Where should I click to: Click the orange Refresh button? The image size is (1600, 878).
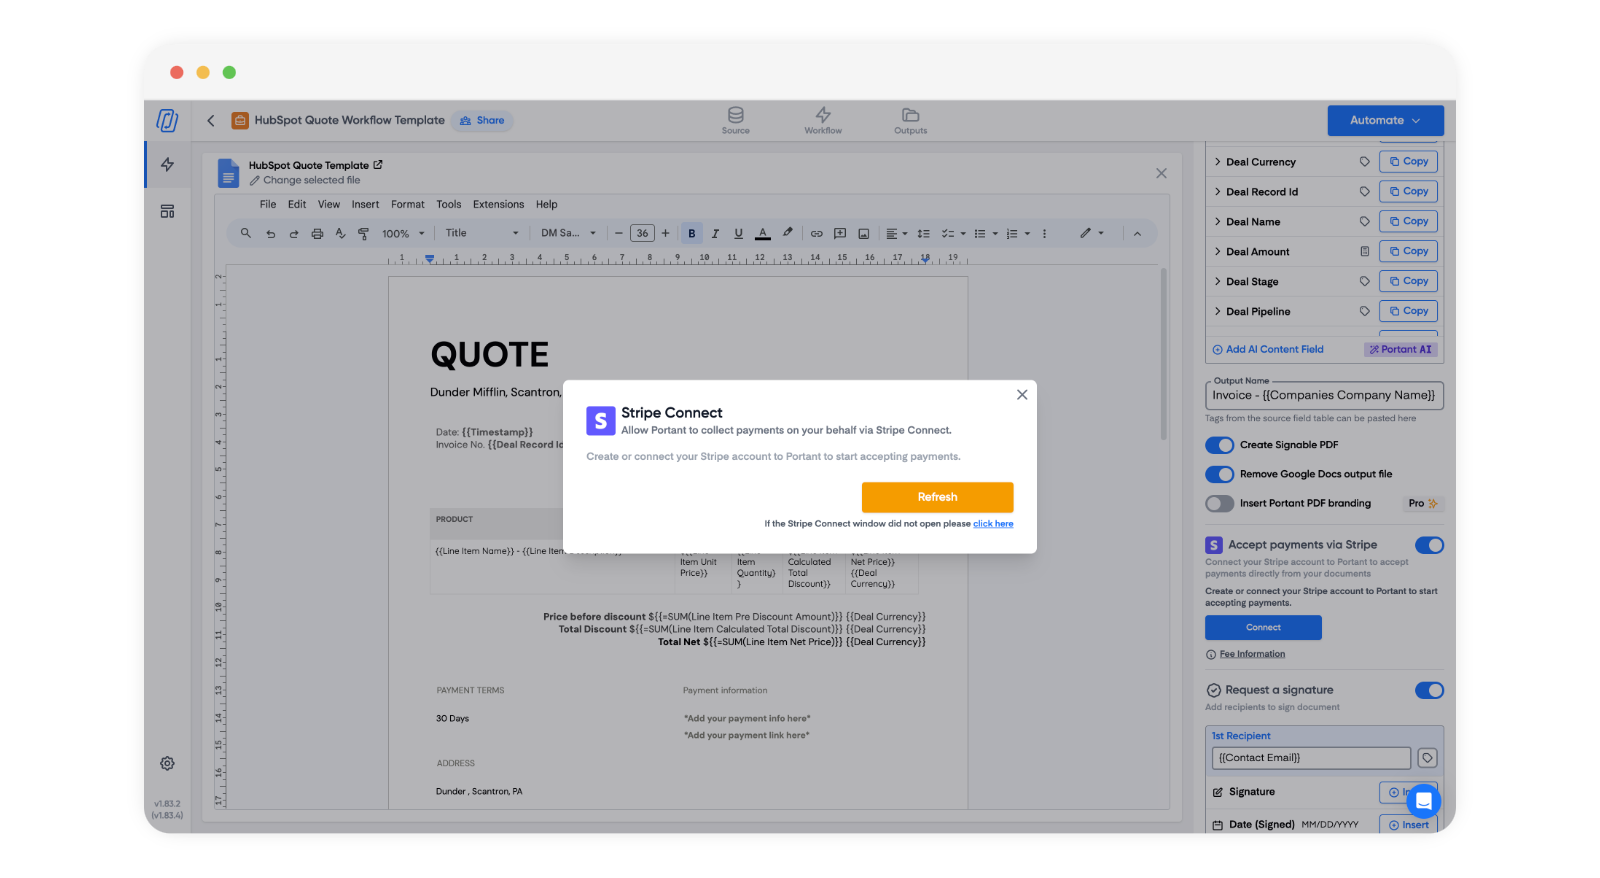click(x=937, y=497)
